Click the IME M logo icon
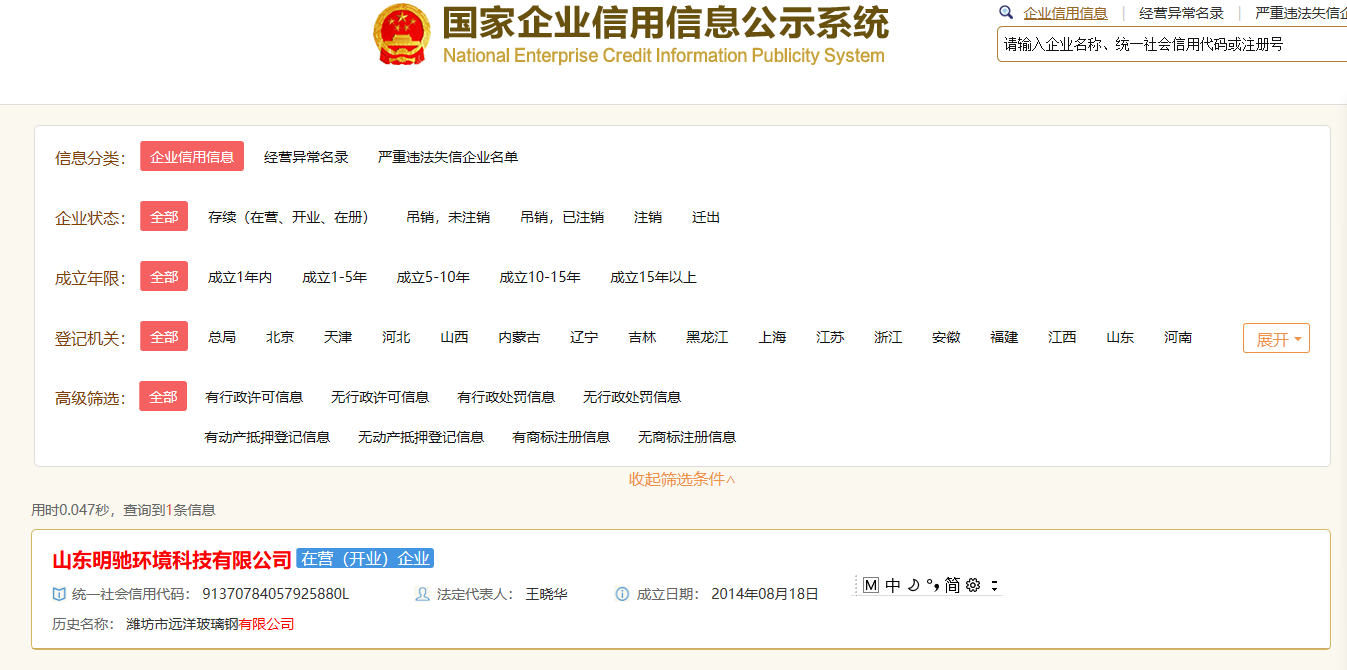 (870, 585)
